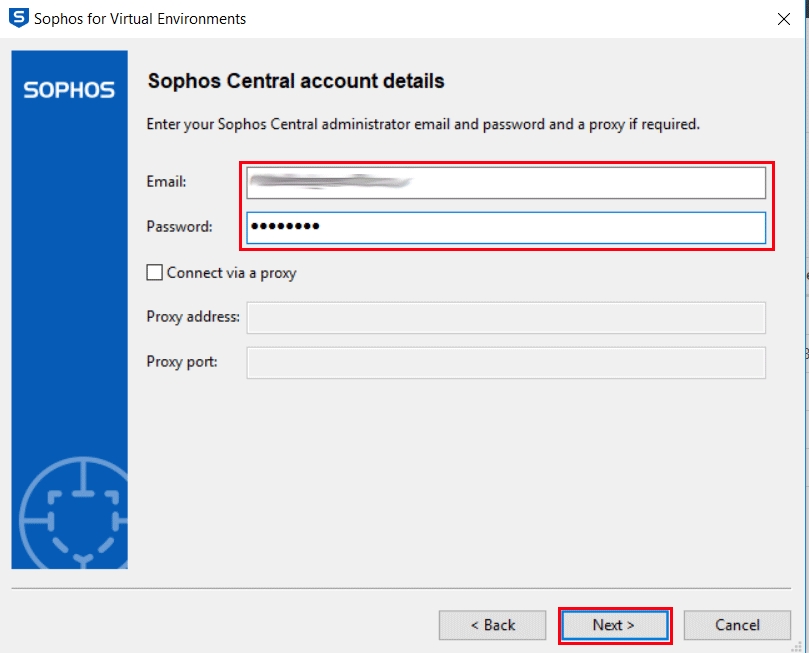Viewport: 809px width, 653px height.
Task: Click the Password: label
Action: coord(179,226)
